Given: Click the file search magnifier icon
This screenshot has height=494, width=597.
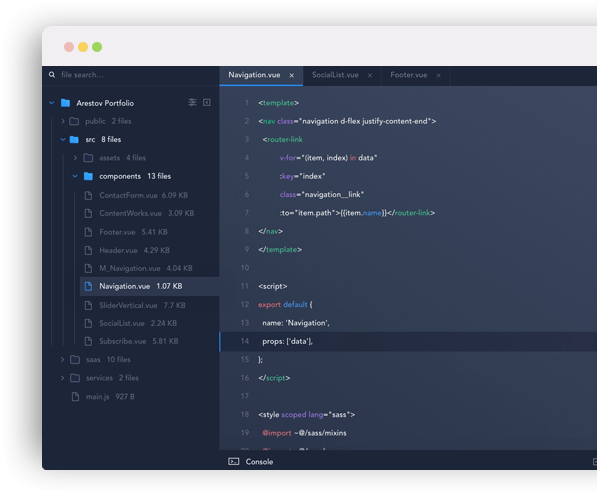Looking at the screenshot, I should tap(52, 75).
